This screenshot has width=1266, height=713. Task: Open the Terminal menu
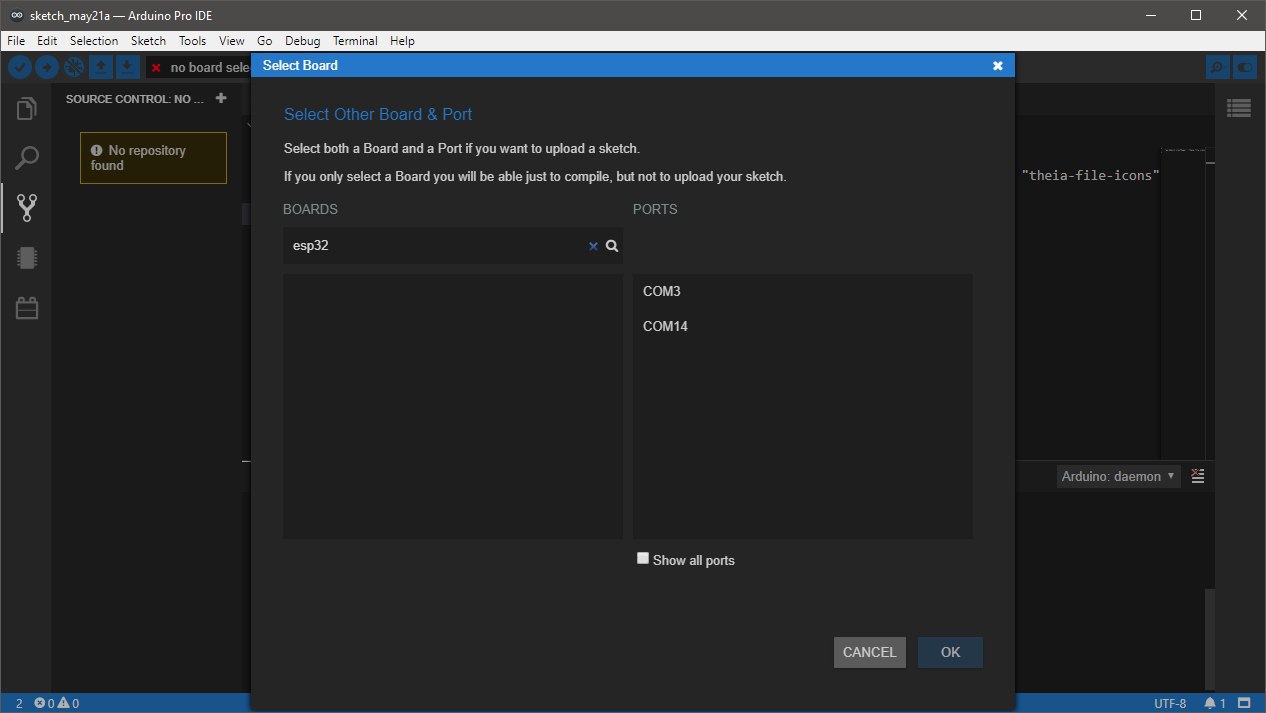tap(355, 41)
